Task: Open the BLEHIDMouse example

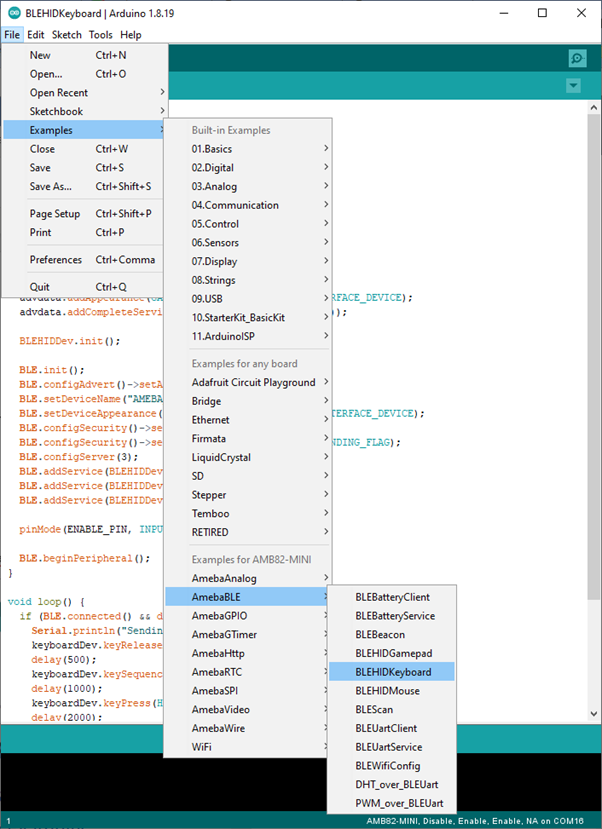Action: point(387,691)
